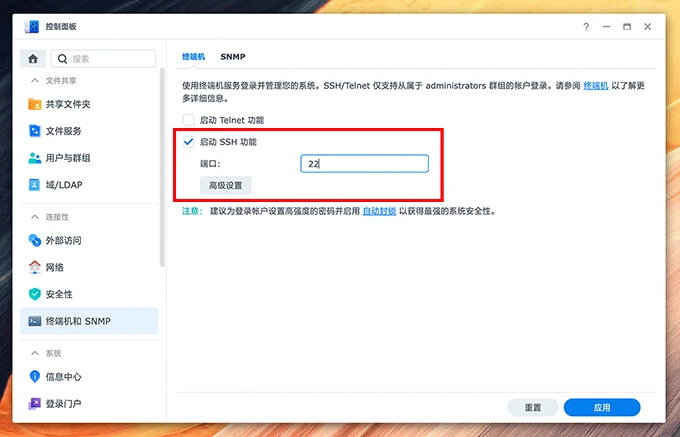
Task: Click Advanced Settings (高级设置) button
Action: pos(226,186)
